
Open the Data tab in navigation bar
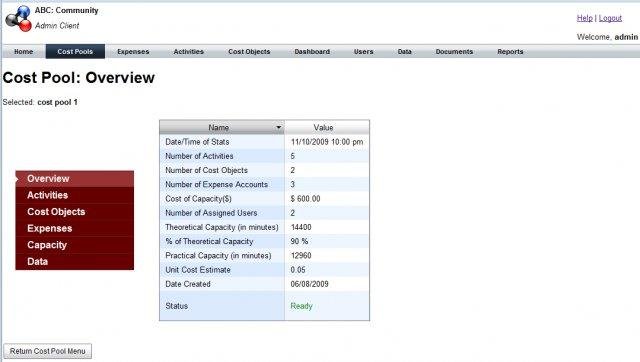coord(404,51)
